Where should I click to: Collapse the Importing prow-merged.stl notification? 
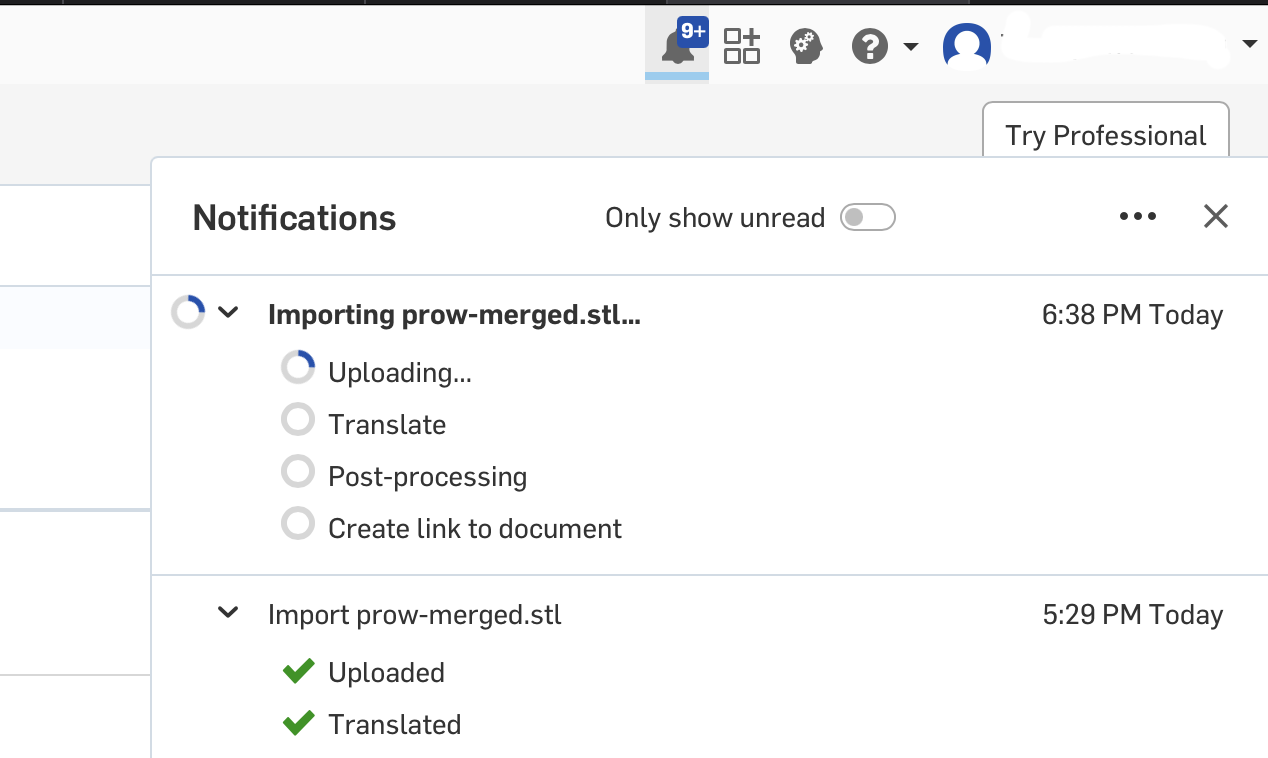tap(229, 313)
